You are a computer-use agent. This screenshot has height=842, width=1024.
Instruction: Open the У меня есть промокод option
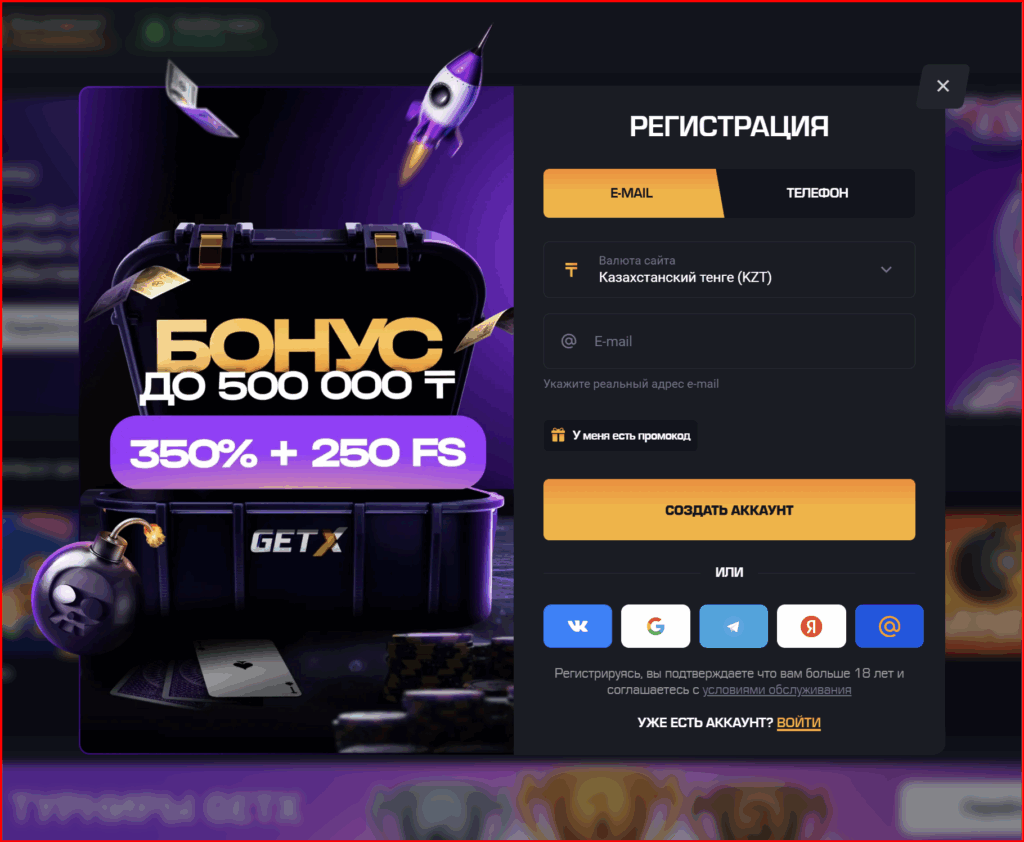click(620, 435)
